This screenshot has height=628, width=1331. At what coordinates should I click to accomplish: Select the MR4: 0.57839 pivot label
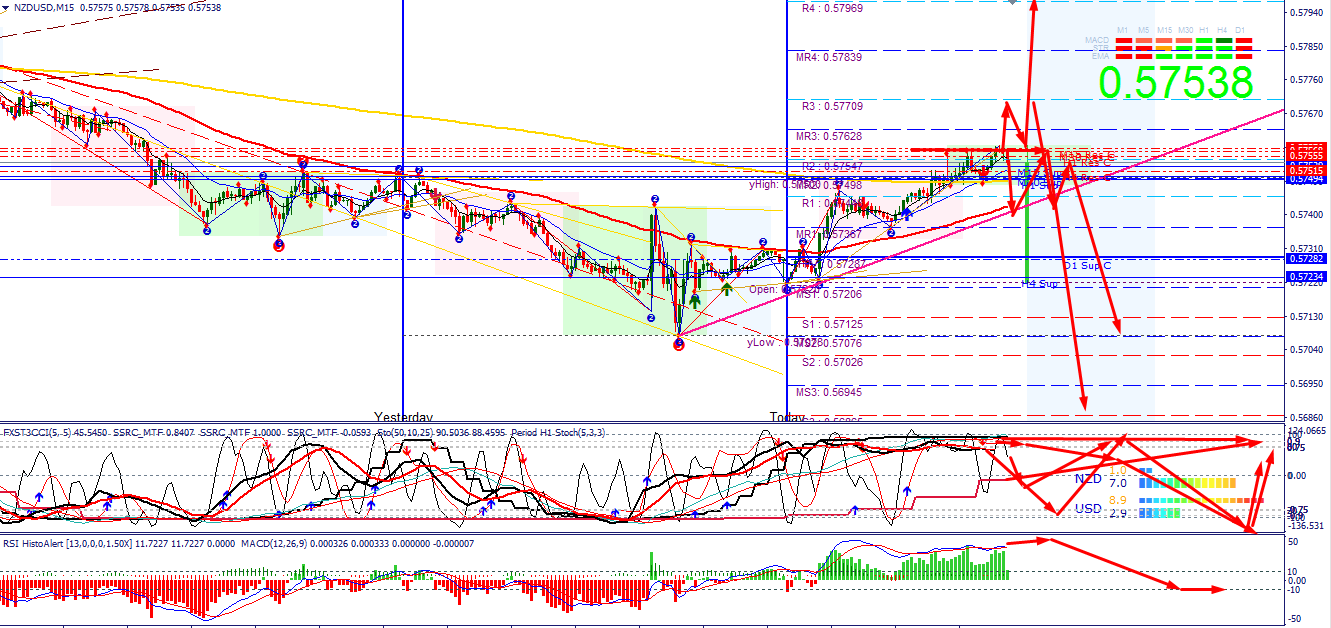[828, 57]
